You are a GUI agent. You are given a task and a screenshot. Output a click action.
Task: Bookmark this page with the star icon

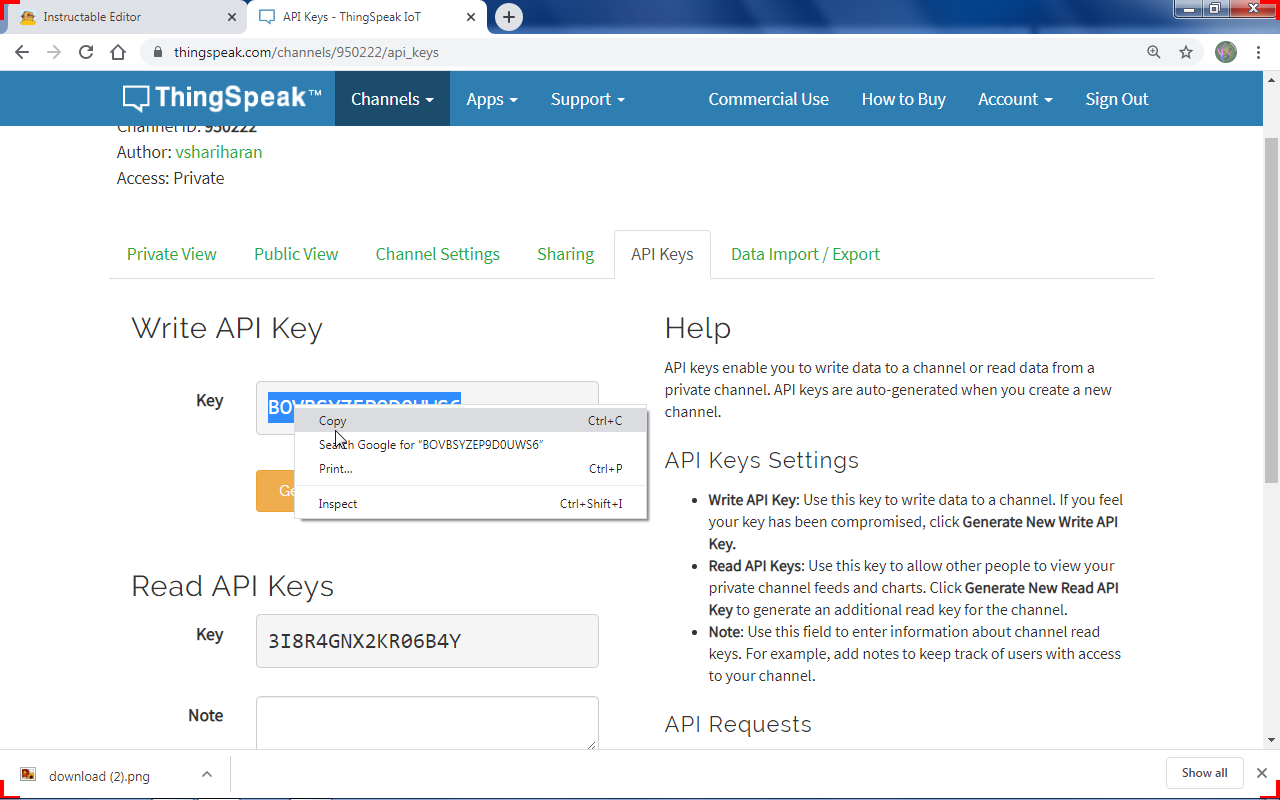coord(1186,52)
